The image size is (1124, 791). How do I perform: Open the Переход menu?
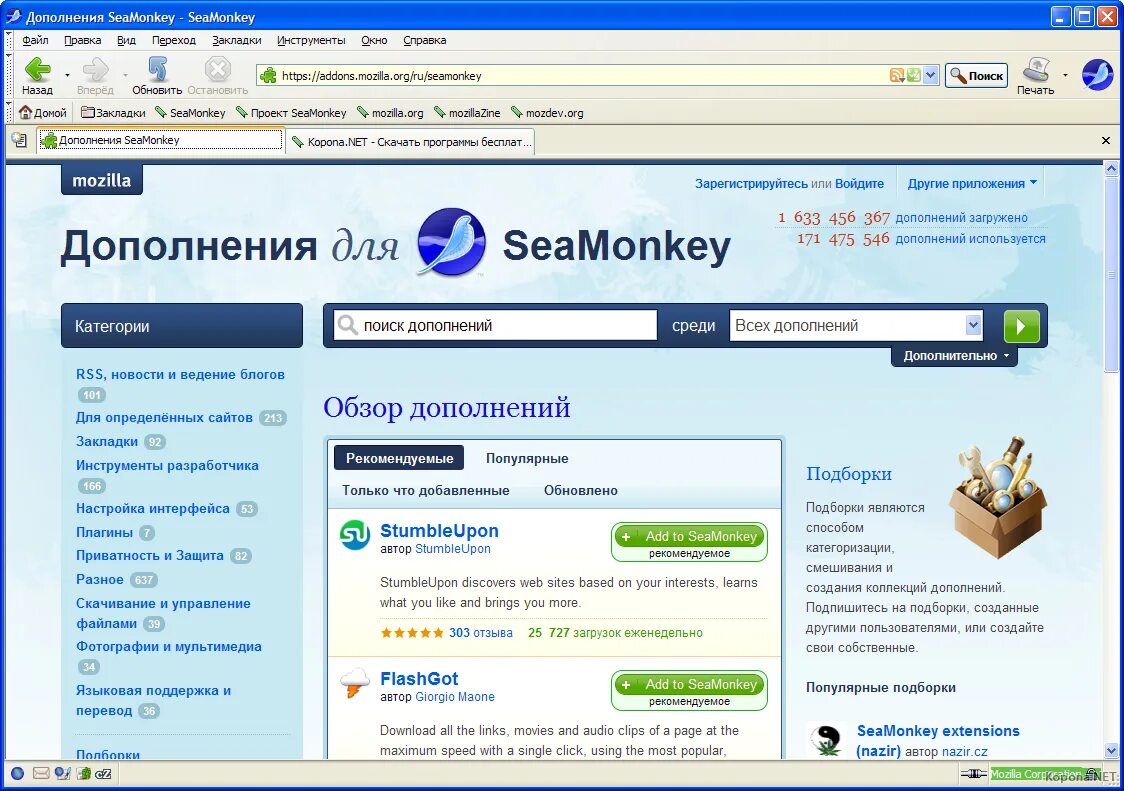click(173, 40)
